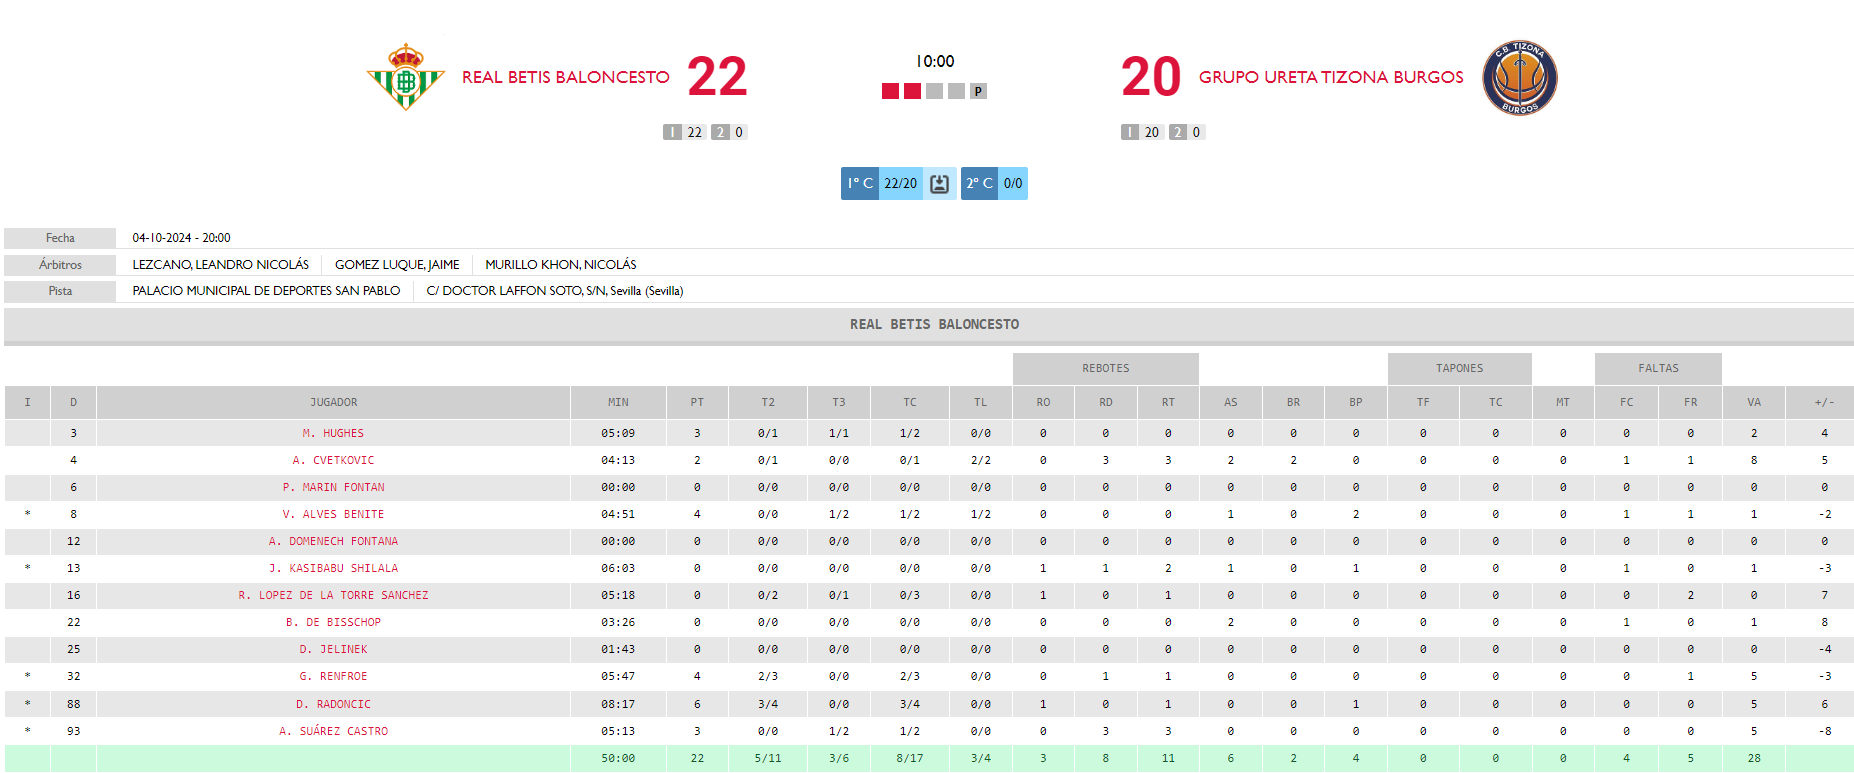Click the 0/0 second quarter score
This screenshot has width=1854, height=773.
click(1013, 184)
